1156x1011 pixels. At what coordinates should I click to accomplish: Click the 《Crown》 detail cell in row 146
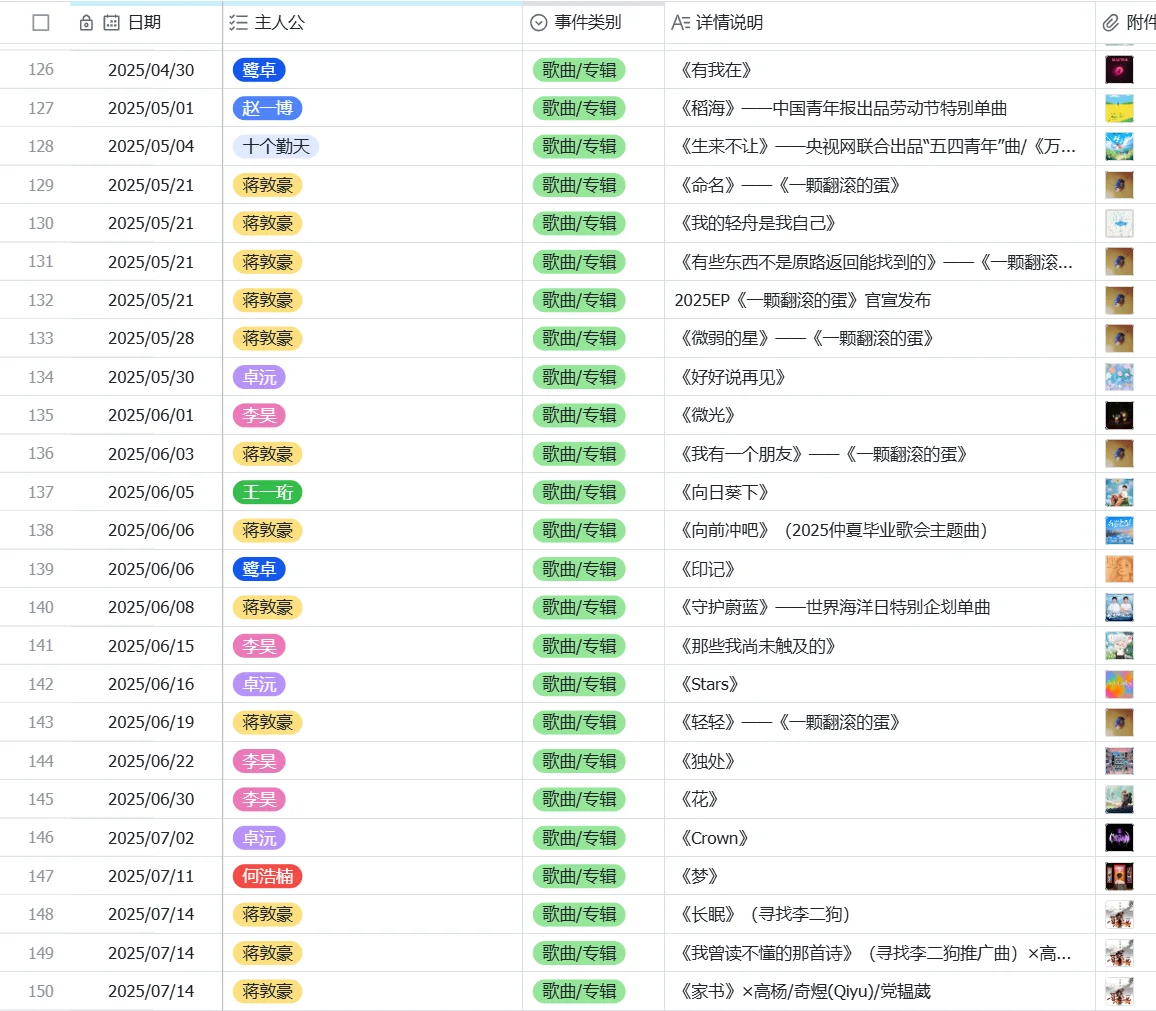tap(713, 838)
